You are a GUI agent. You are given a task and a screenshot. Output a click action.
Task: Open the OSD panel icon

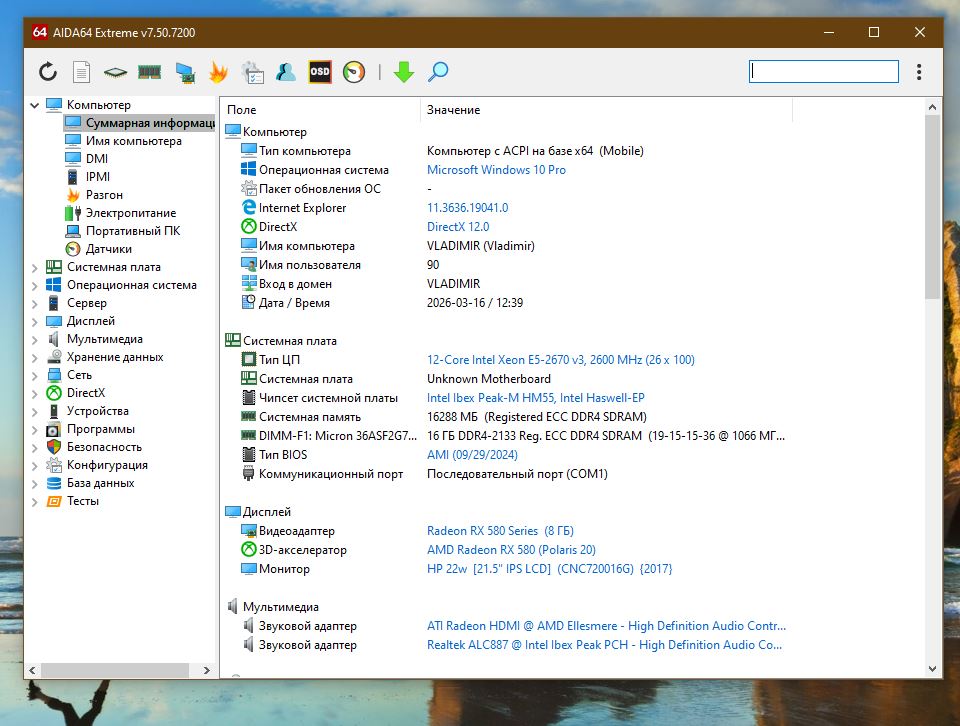pyautogui.click(x=320, y=72)
